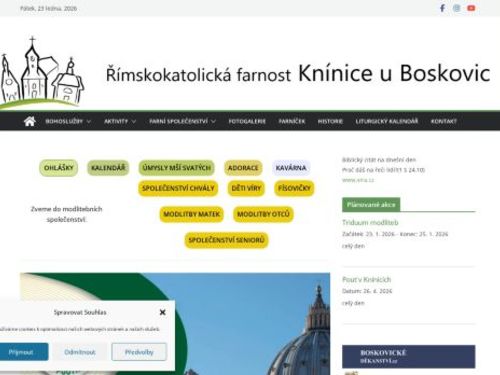Open Společenství chvály button
Screen dimensions: 500x375
pos(178,188)
